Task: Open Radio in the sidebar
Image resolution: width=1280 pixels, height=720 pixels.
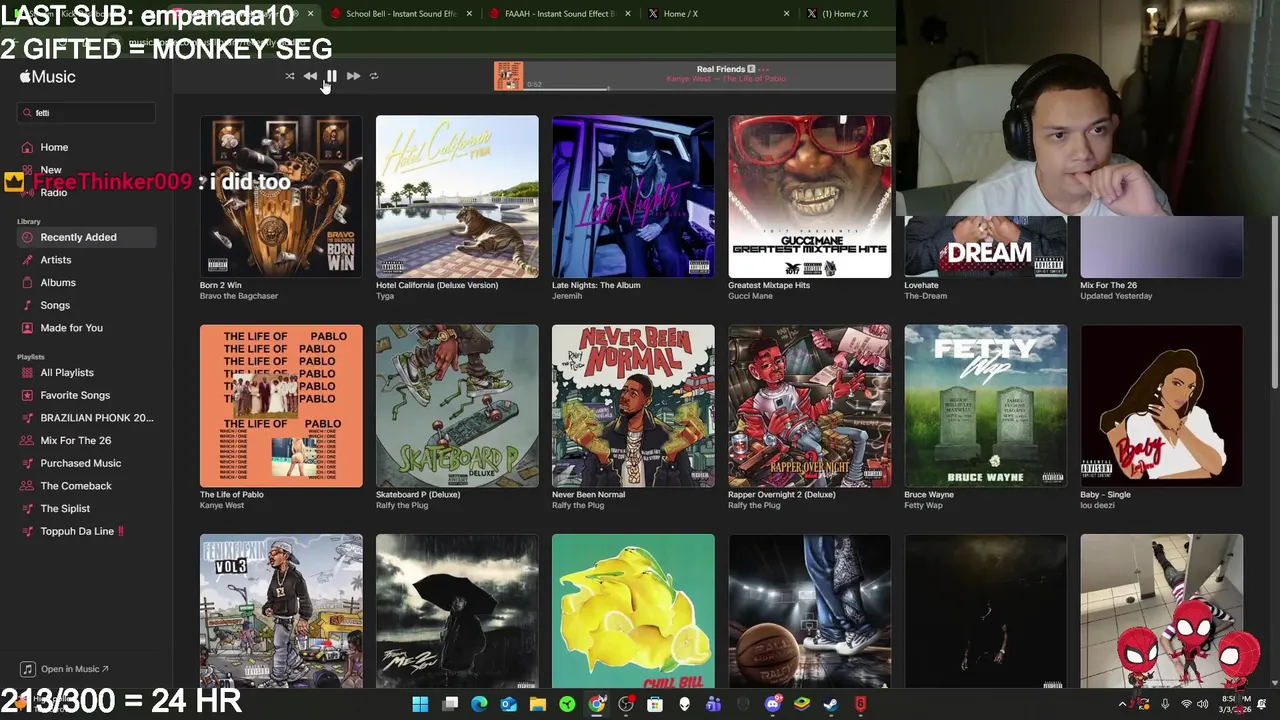Action: [x=54, y=192]
